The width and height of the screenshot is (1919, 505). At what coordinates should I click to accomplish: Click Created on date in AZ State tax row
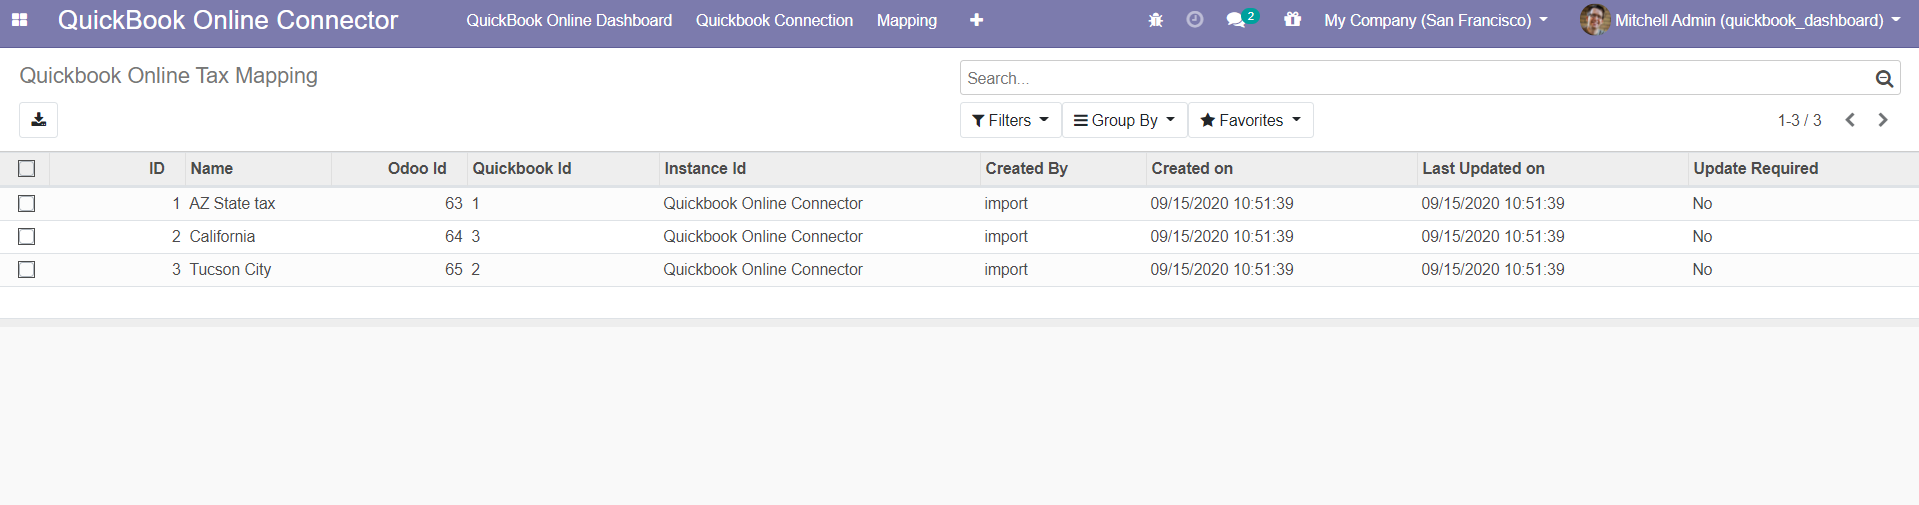(x=1222, y=204)
